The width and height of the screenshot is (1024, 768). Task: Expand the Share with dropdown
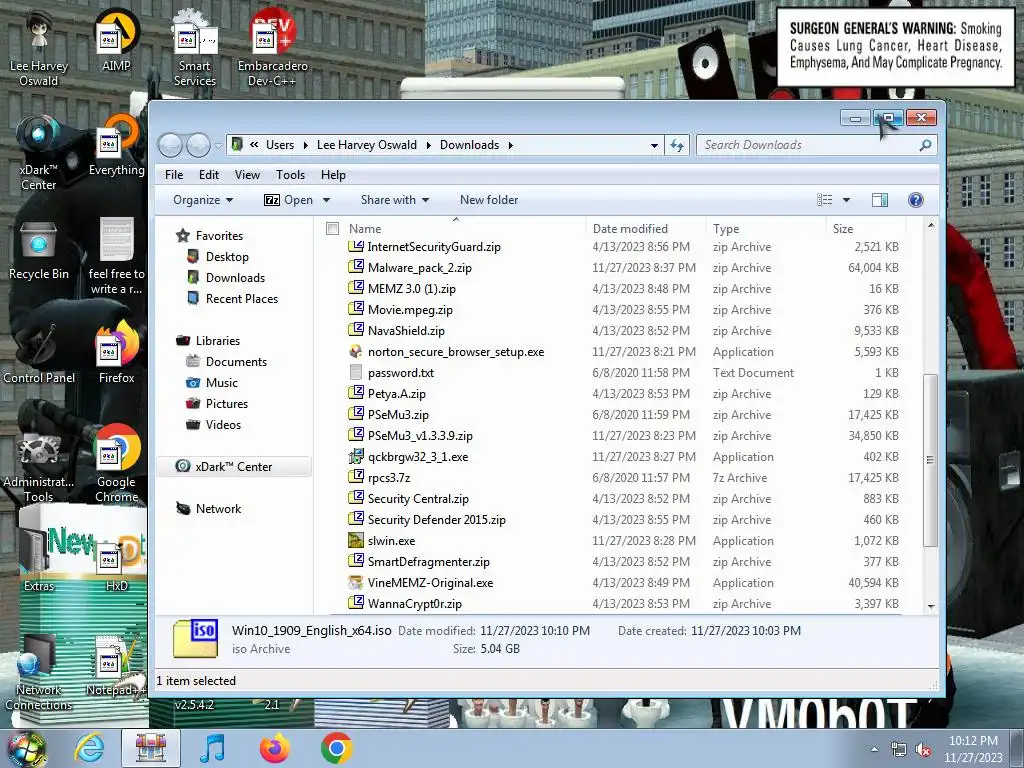394,200
